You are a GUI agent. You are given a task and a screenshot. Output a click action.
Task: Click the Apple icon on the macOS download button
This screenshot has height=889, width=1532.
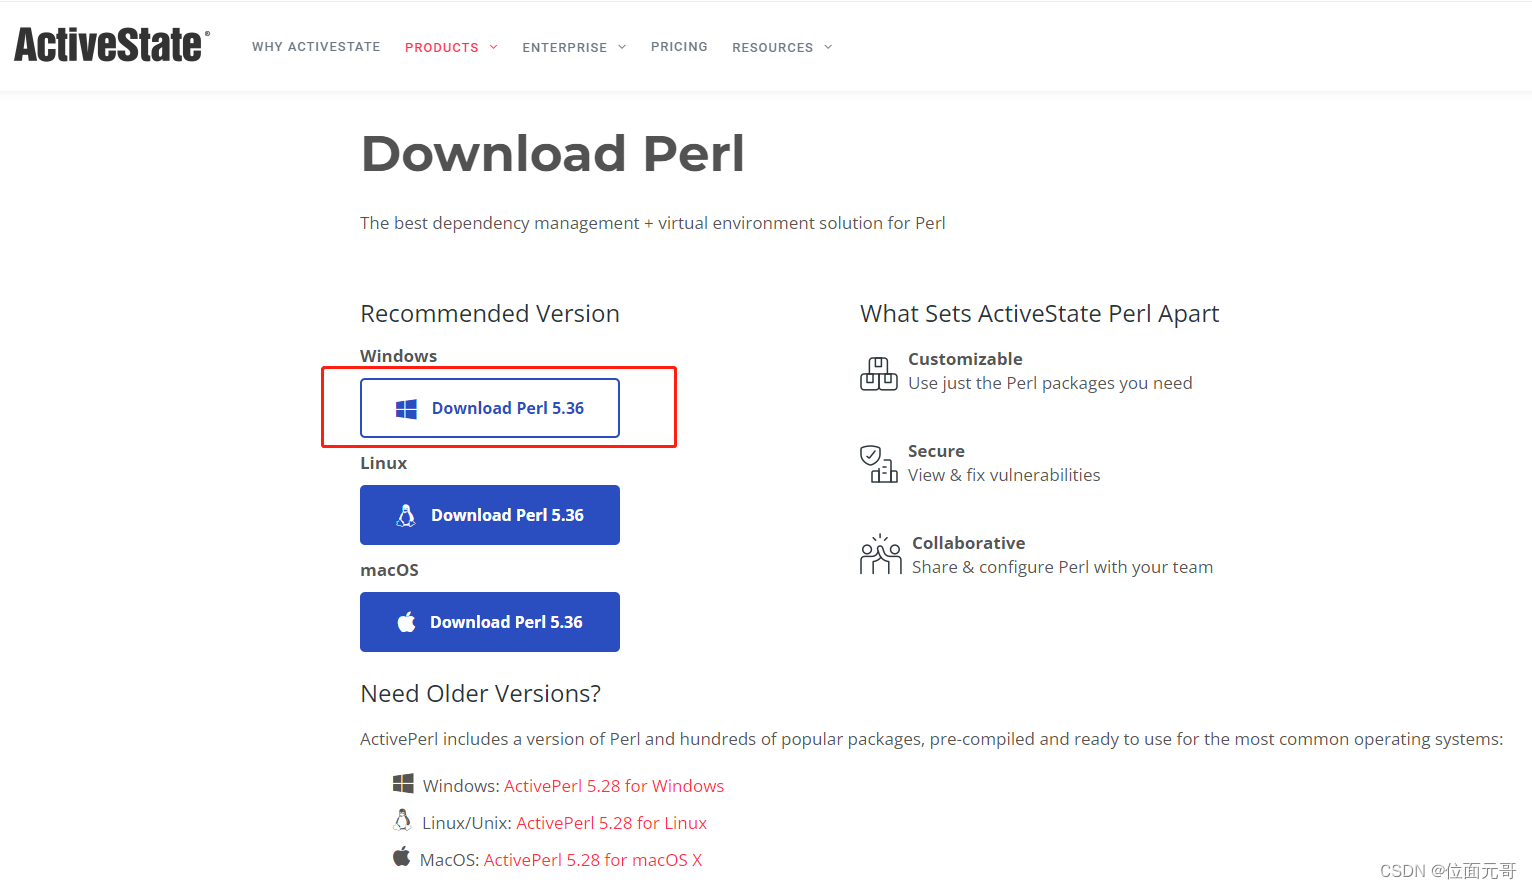(405, 621)
